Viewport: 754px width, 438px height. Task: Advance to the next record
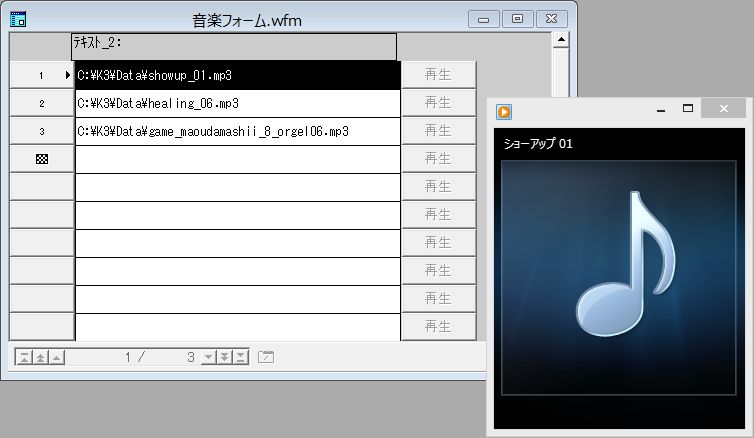[x=208, y=357]
